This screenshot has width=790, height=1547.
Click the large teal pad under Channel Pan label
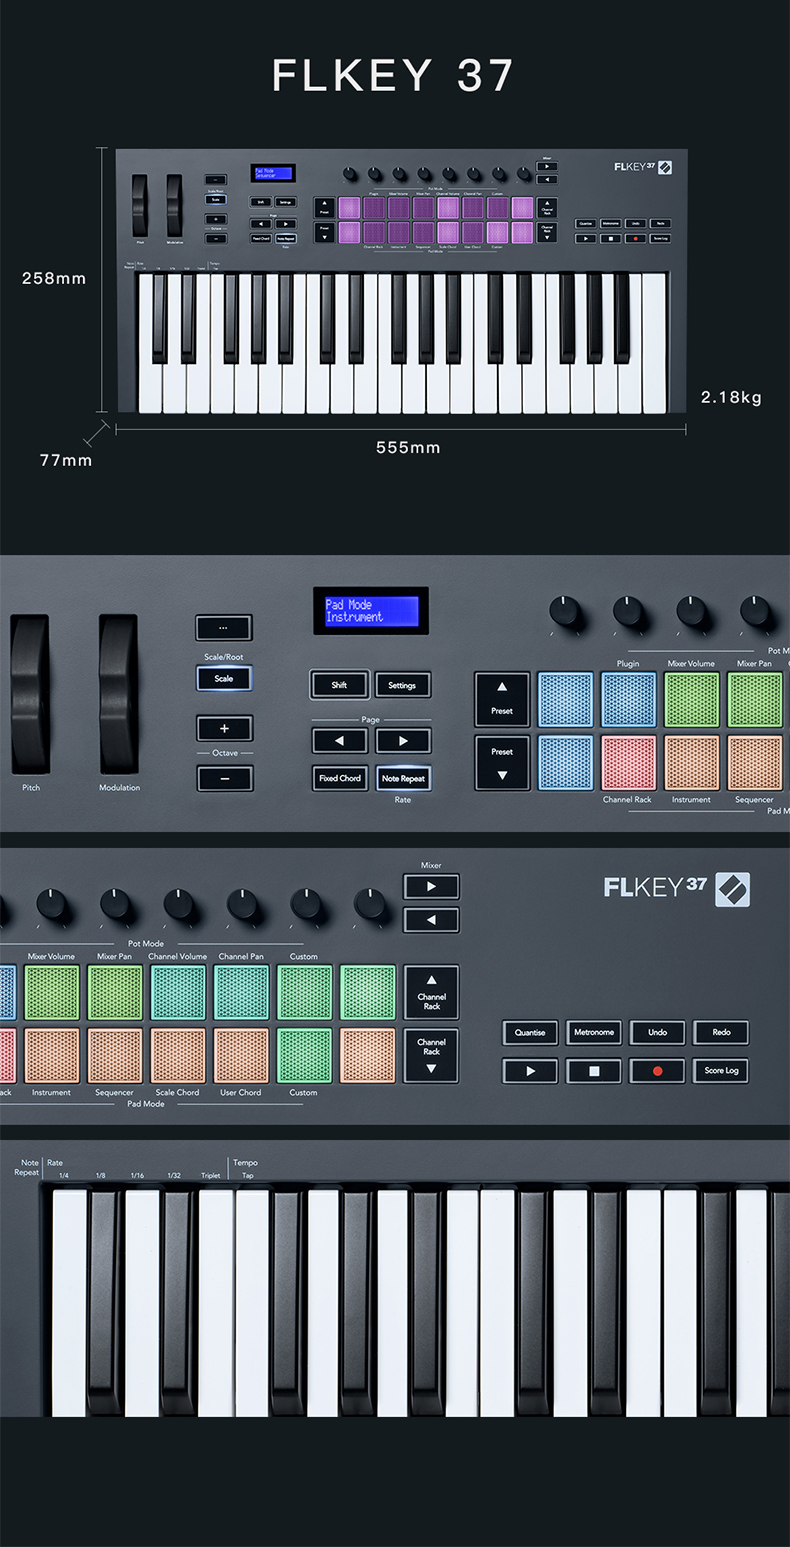coord(241,992)
